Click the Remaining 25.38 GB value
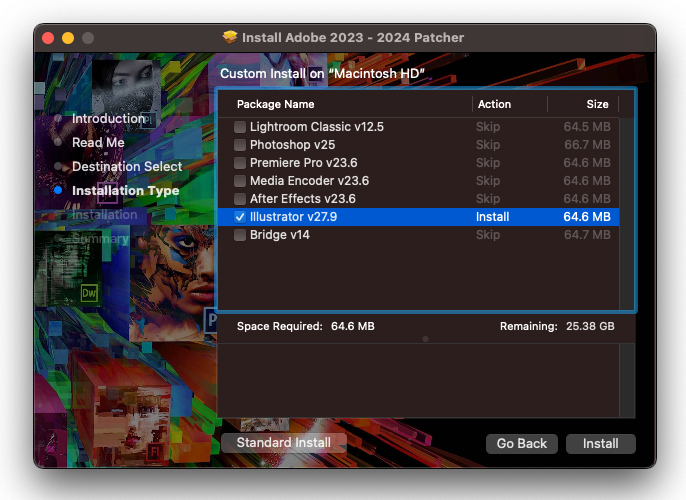Viewport: 686px width, 500px height. [590, 326]
